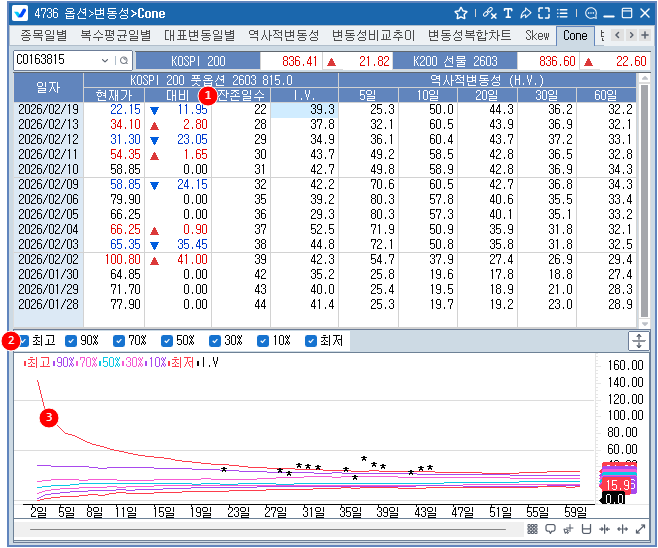658x548 pixels.
Task: Toggle the 50% percentile checkbox
Action: pos(166,341)
